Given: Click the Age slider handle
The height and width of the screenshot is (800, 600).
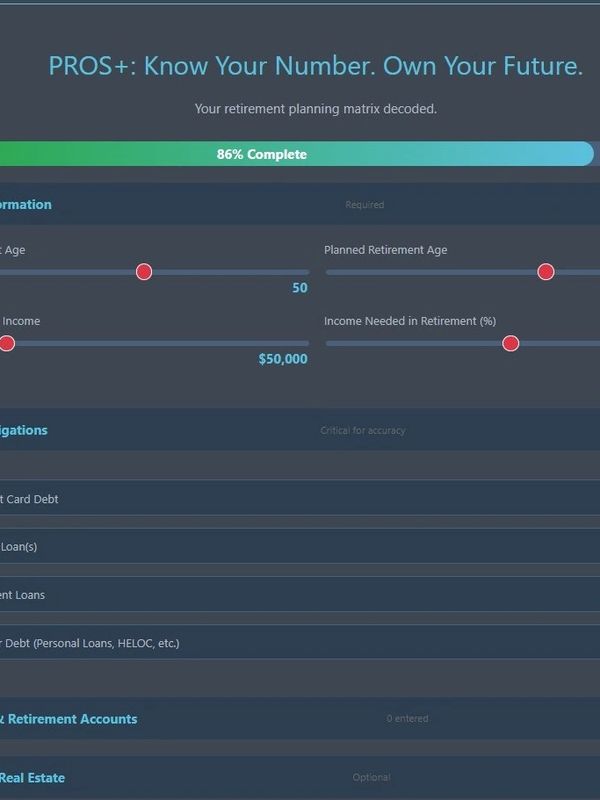Looking at the screenshot, I should (144, 272).
